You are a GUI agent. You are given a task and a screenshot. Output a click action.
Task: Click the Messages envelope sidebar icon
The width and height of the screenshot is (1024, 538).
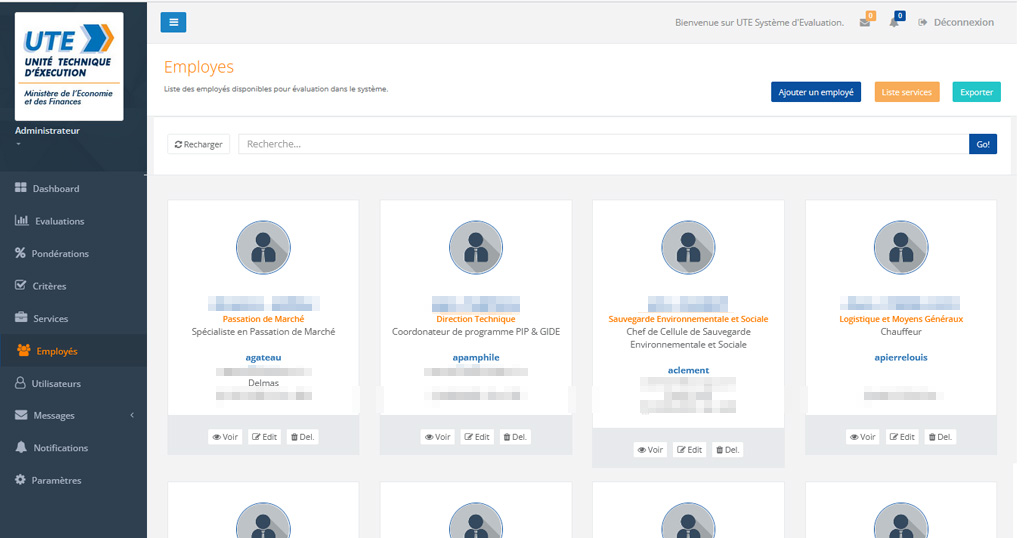click(x=21, y=415)
